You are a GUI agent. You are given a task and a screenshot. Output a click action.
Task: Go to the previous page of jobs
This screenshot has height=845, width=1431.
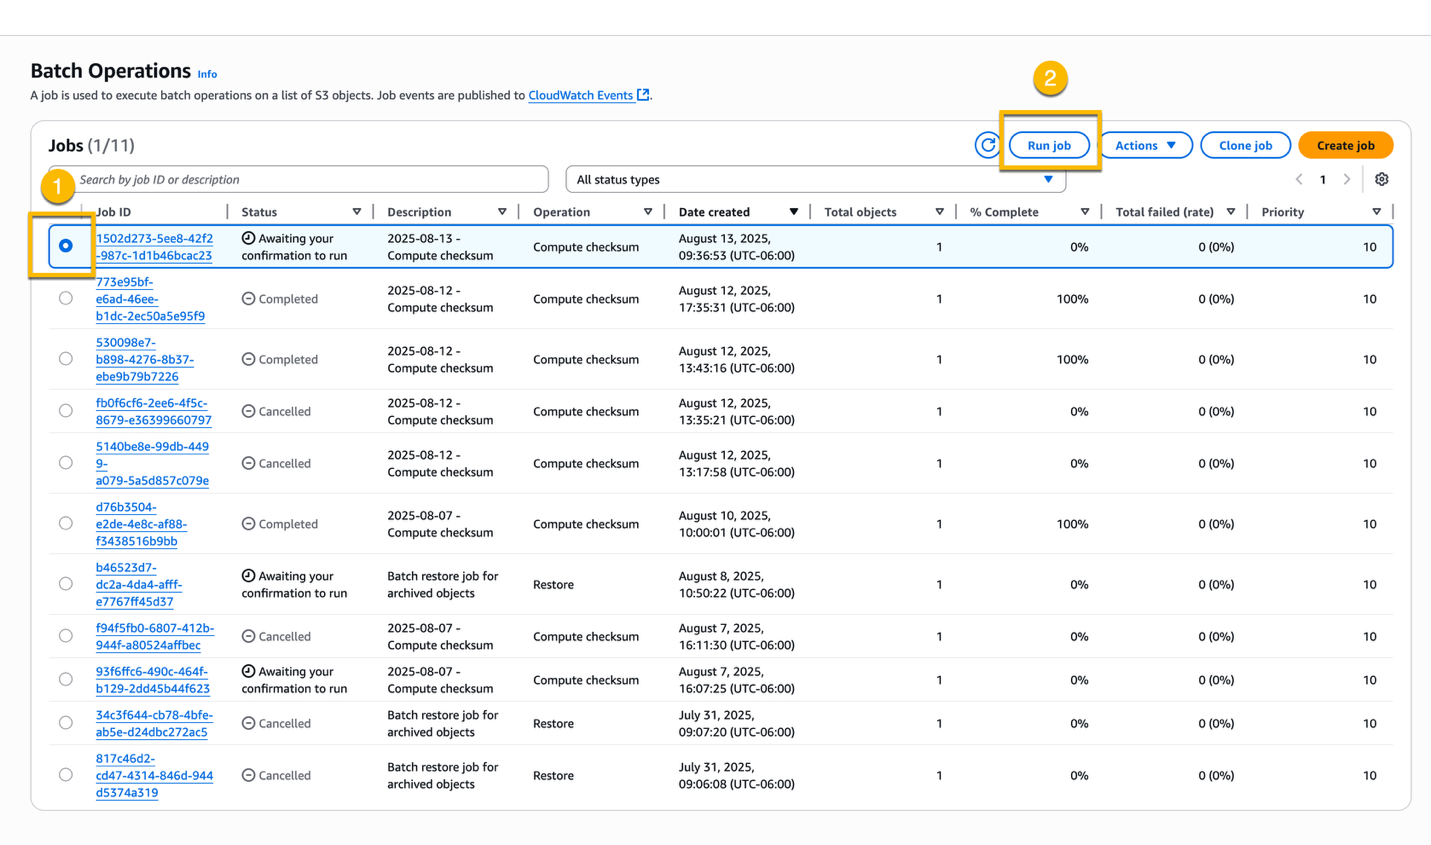1297,179
